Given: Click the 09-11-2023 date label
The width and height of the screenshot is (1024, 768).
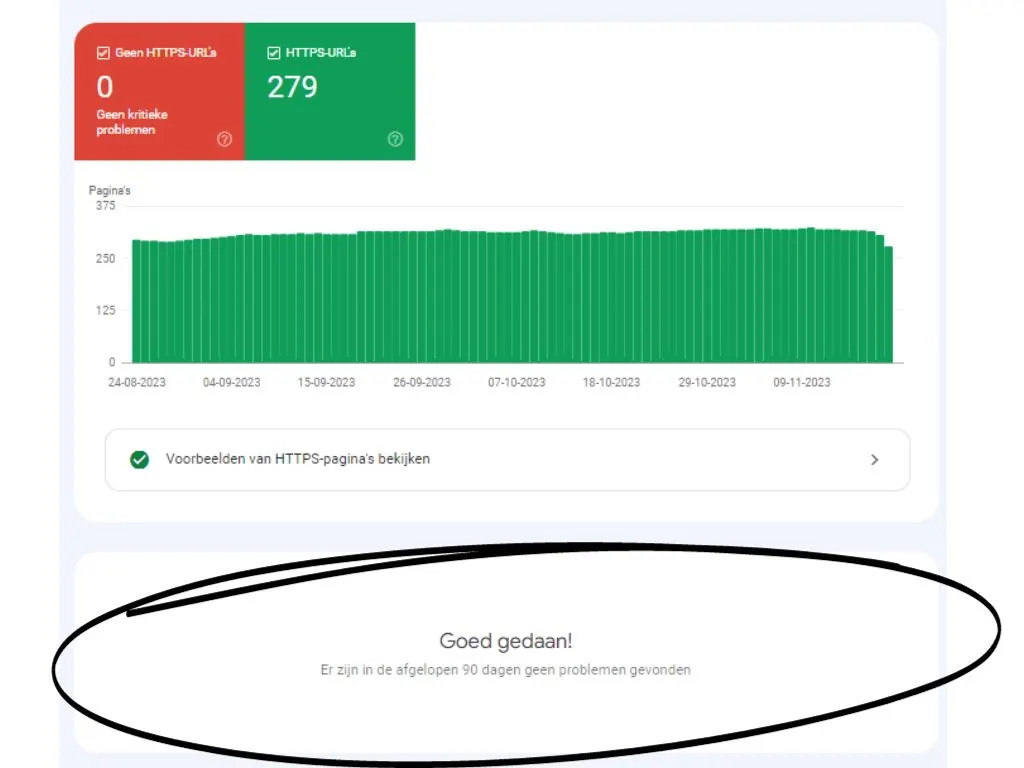Looking at the screenshot, I should coord(802,383).
